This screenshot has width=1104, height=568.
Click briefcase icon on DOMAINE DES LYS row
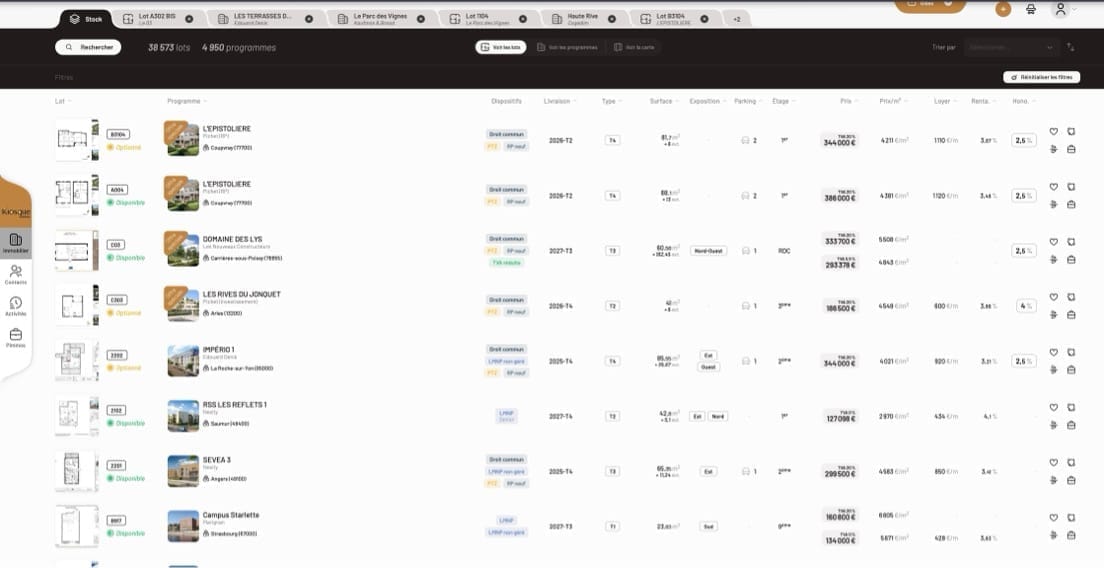pyautogui.click(x=1071, y=259)
